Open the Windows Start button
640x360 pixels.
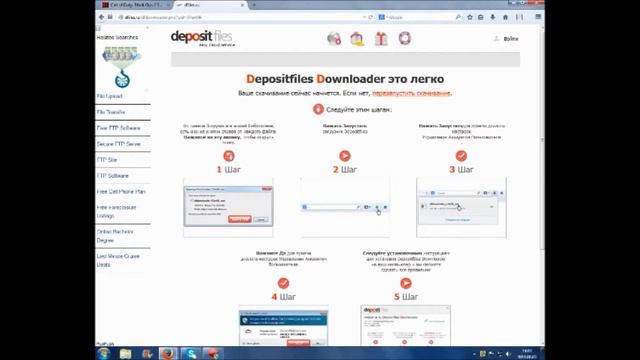point(104,353)
